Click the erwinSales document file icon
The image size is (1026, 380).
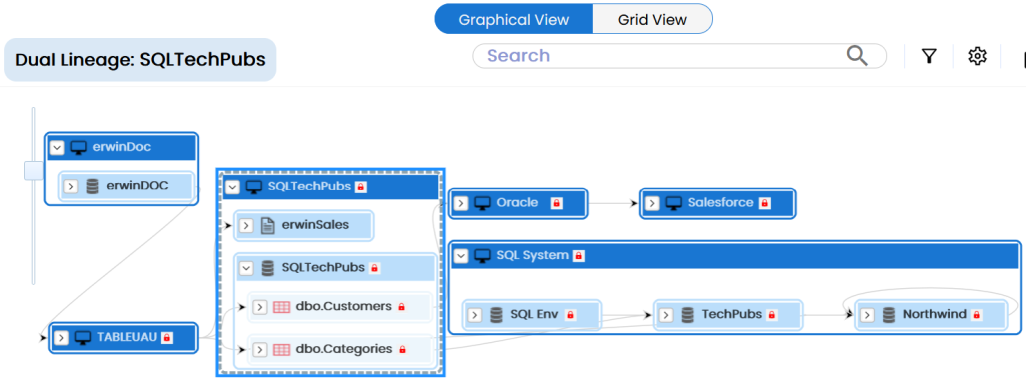(267, 226)
